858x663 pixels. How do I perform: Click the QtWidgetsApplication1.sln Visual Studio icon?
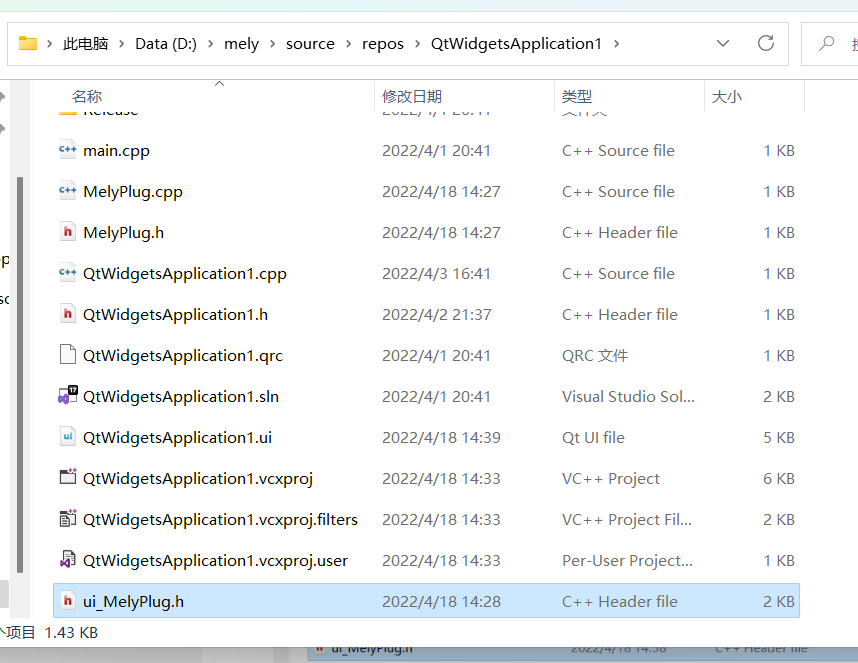pyautogui.click(x=68, y=396)
